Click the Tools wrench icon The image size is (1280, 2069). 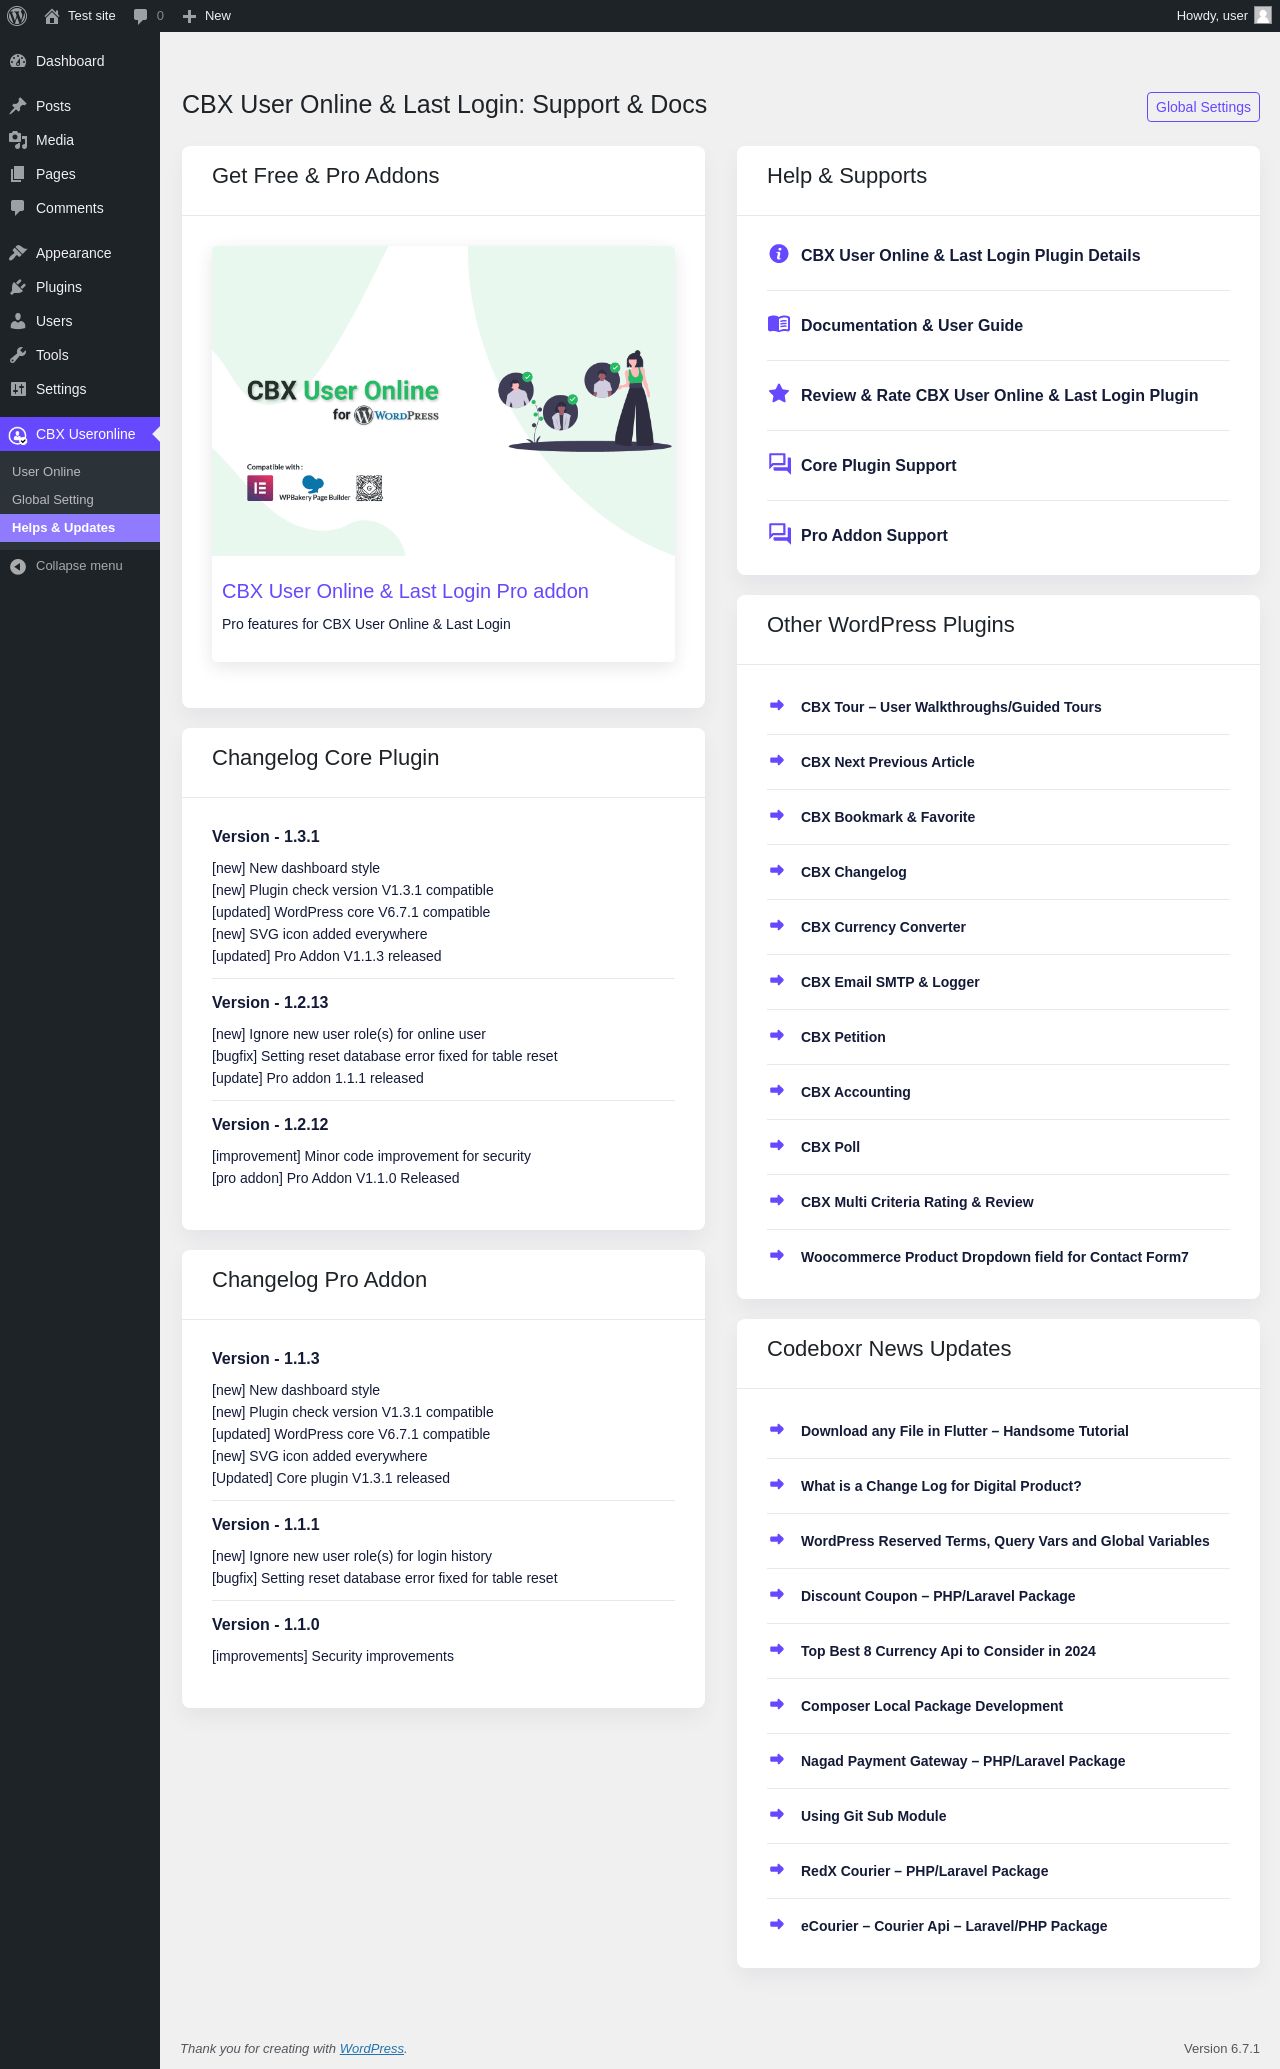[18, 355]
